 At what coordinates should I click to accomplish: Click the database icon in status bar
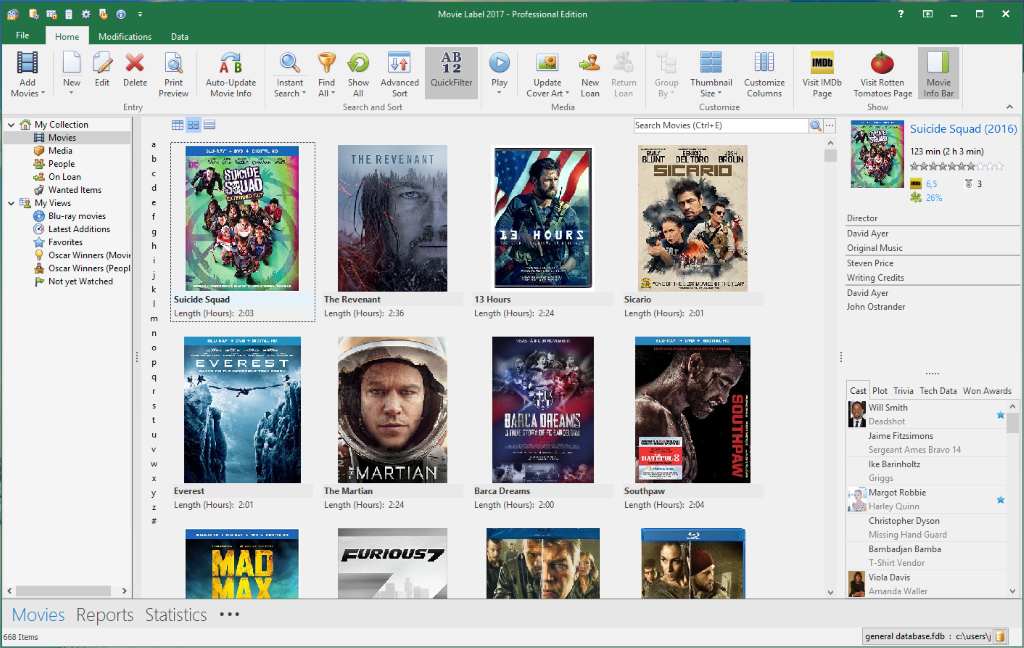(x=1000, y=636)
